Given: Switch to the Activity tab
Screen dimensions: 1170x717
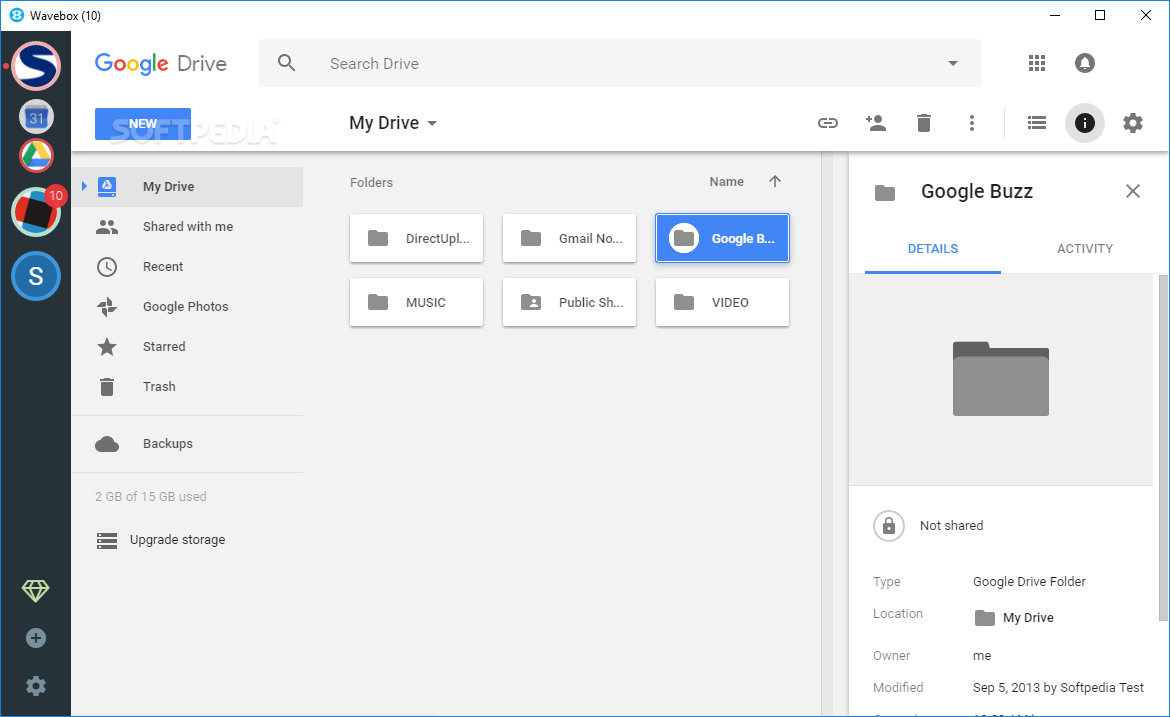Looking at the screenshot, I should coord(1084,249).
